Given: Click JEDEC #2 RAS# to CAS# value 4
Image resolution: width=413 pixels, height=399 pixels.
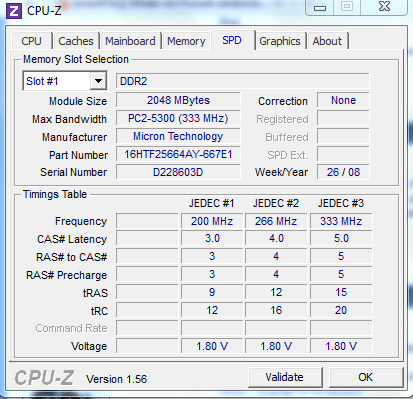Looking at the screenshot, I should click(x=276, y=256).
